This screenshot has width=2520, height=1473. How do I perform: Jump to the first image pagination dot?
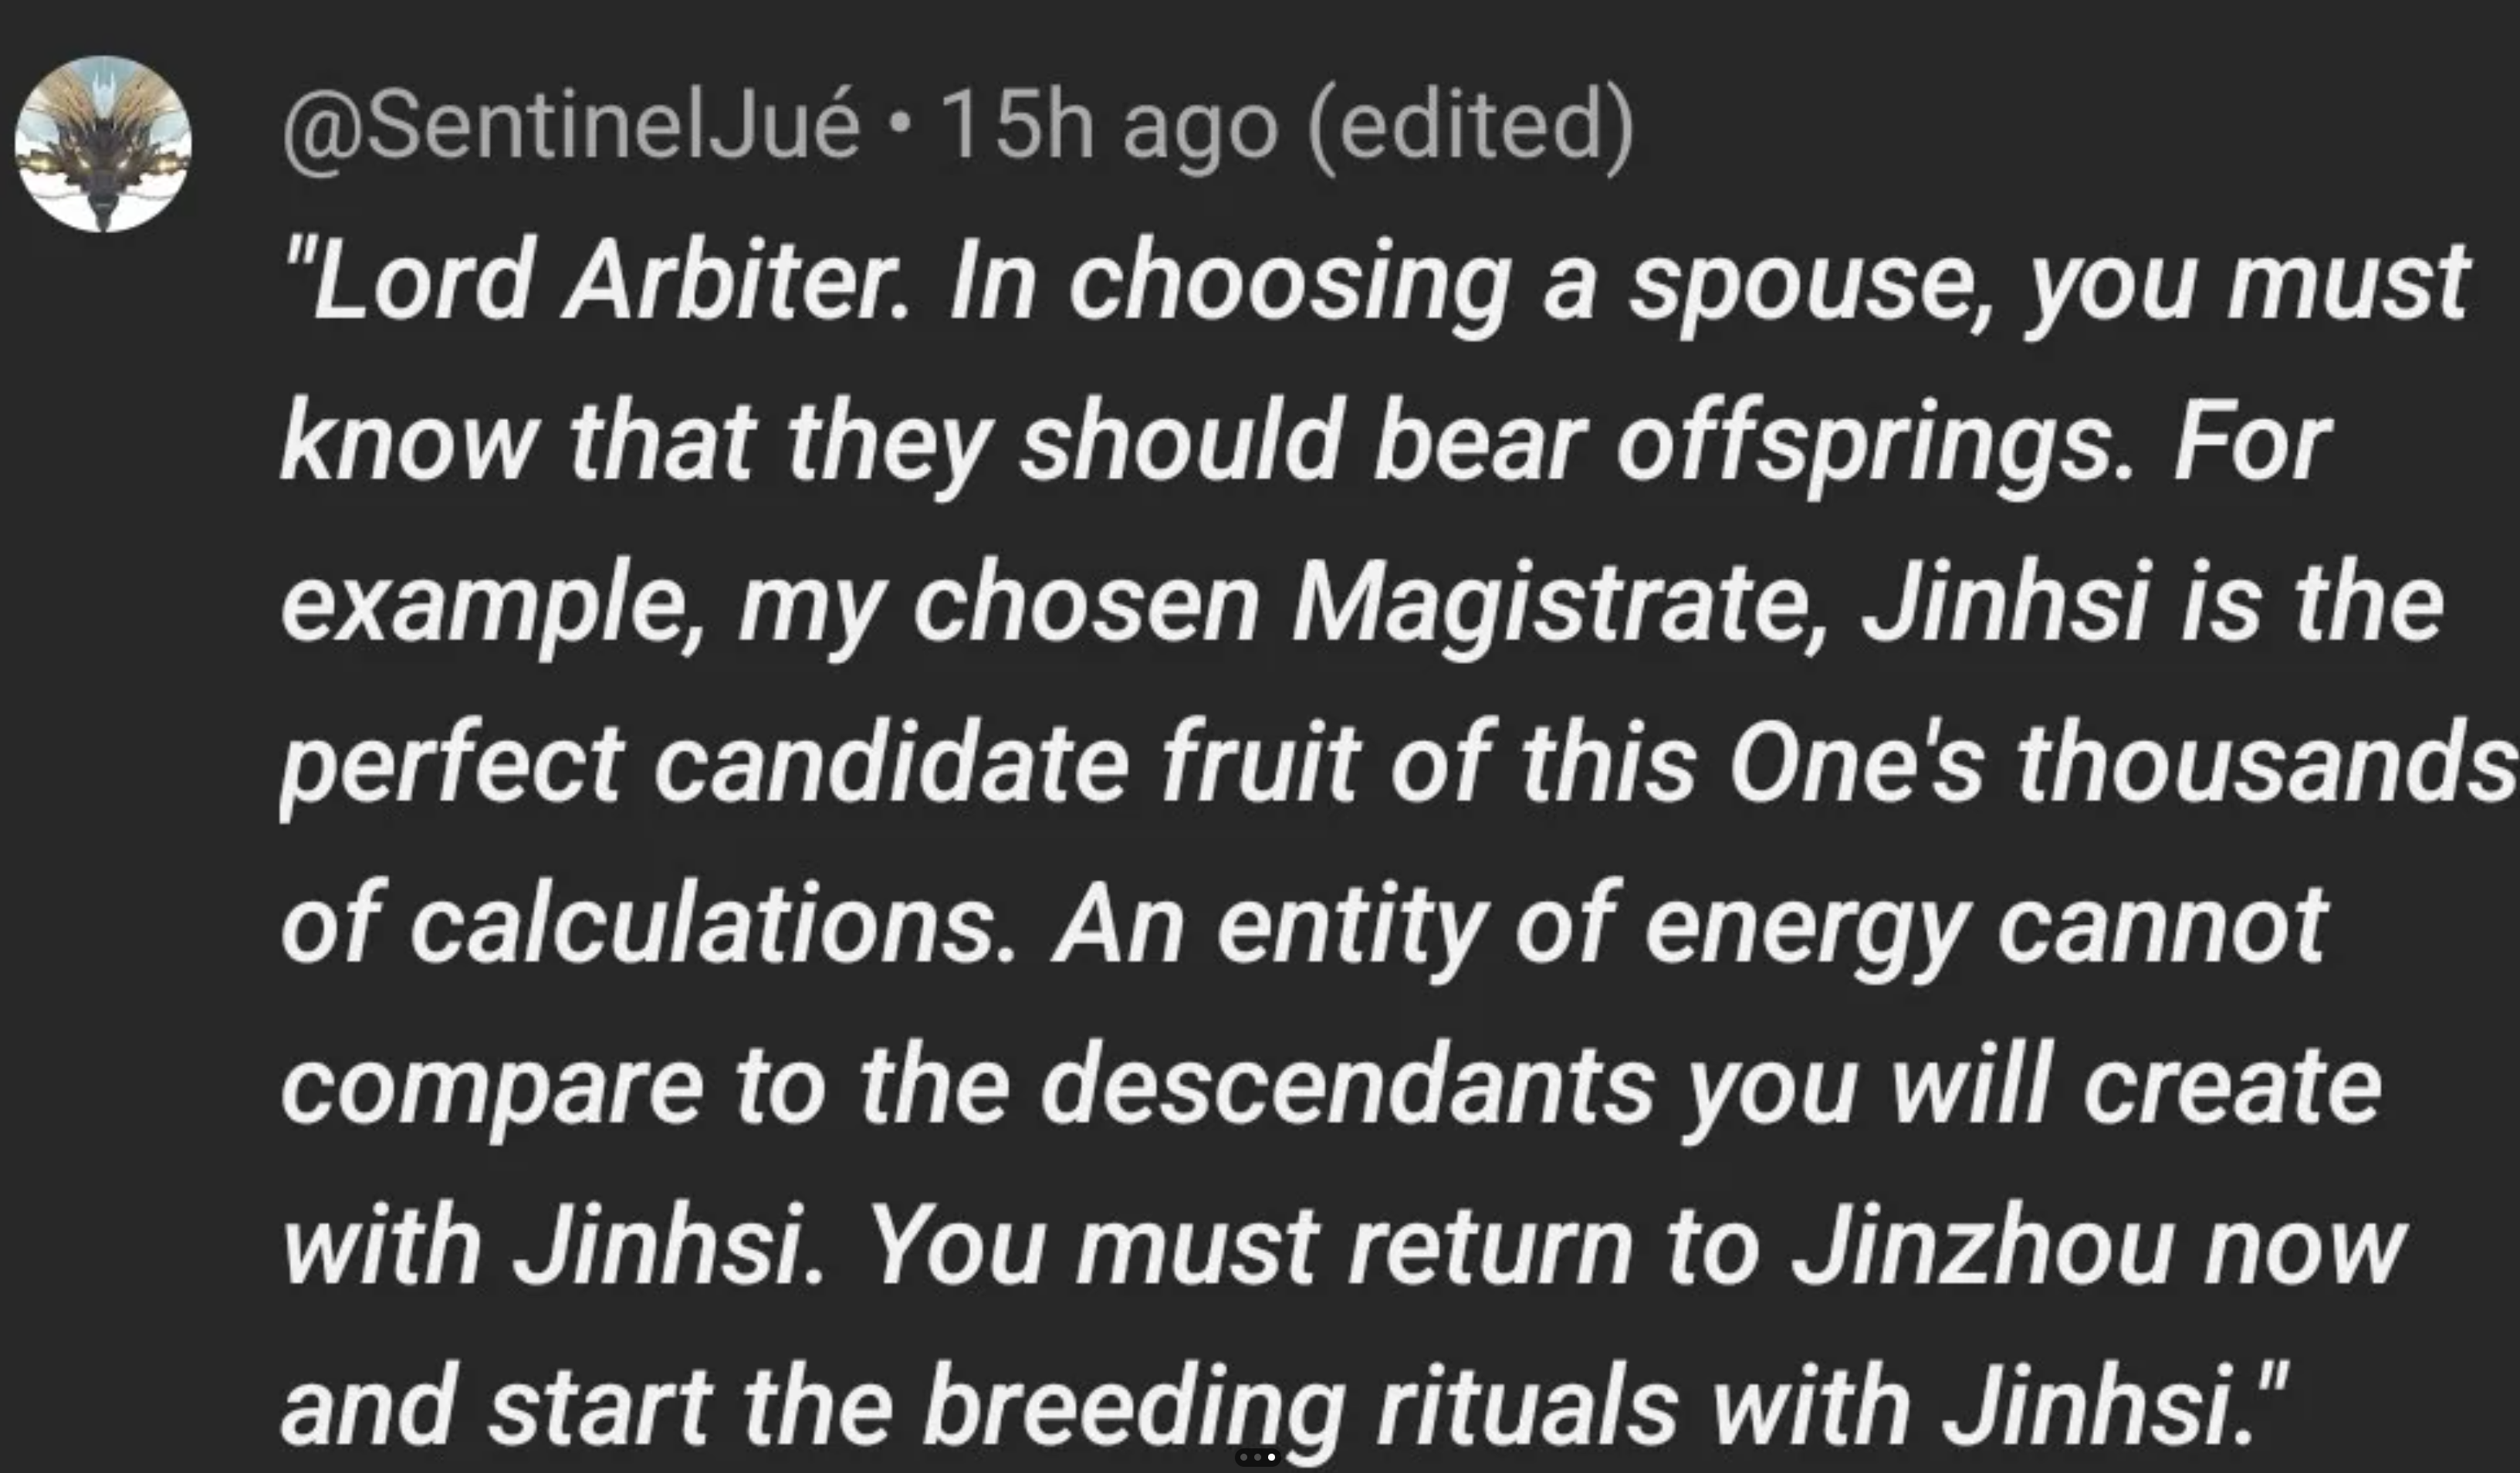pos(1244,1458)
